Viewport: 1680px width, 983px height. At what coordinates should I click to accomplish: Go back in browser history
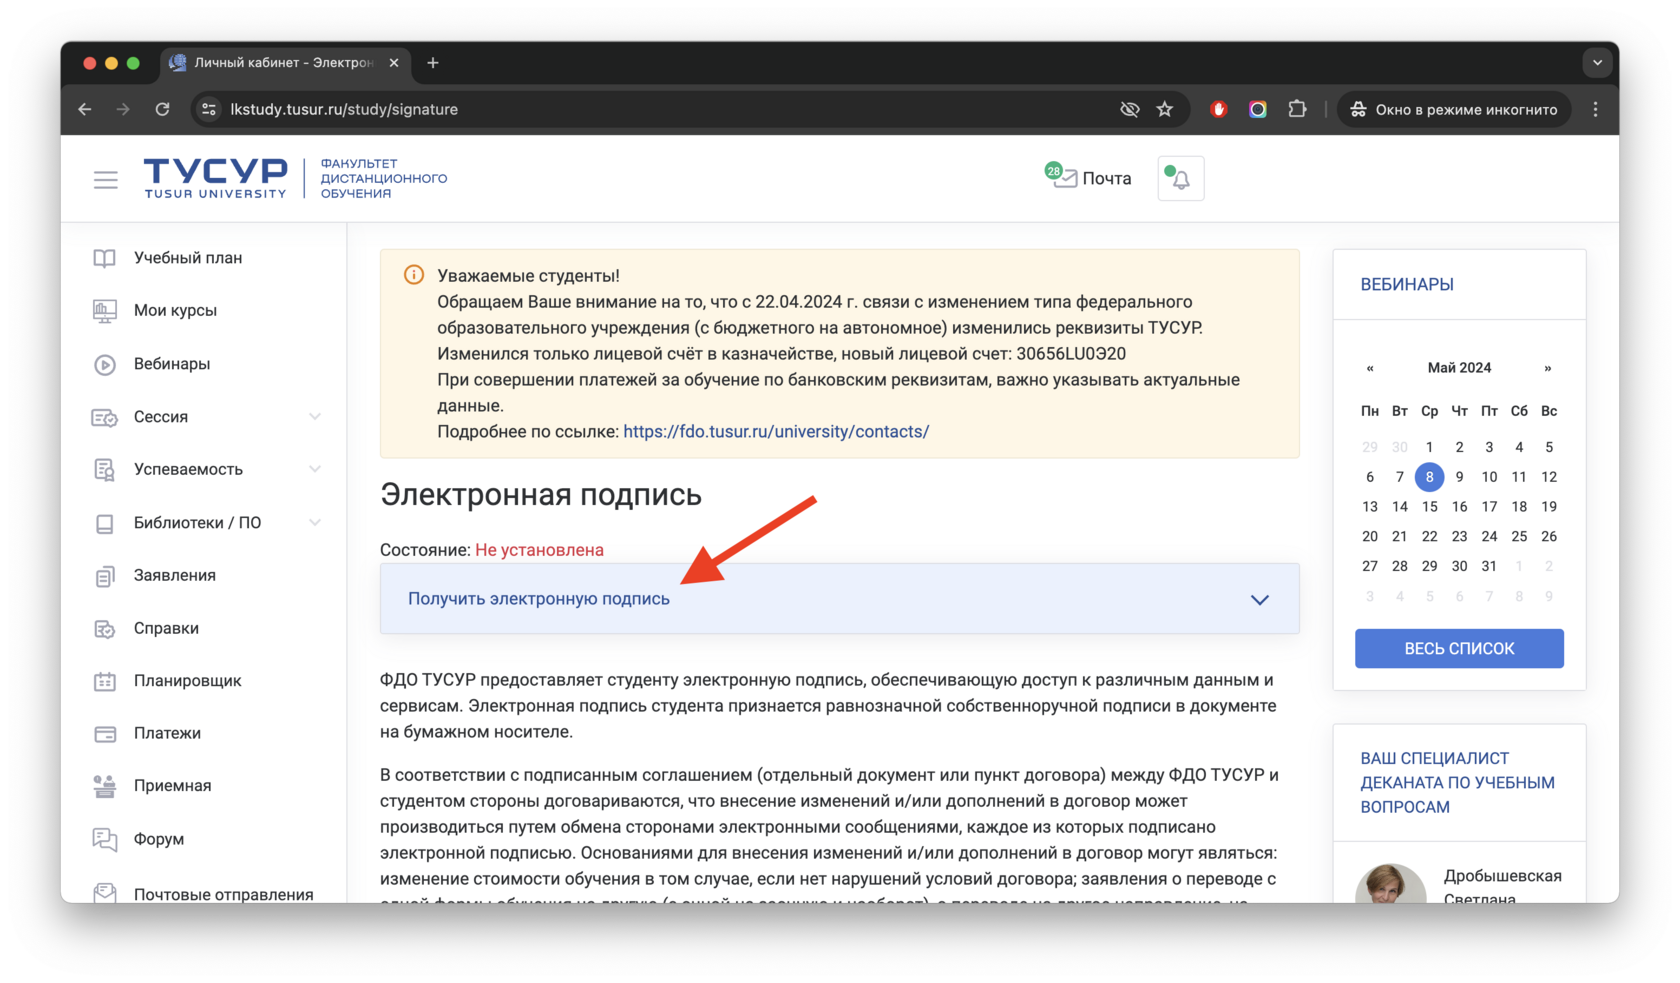point(86,109)
